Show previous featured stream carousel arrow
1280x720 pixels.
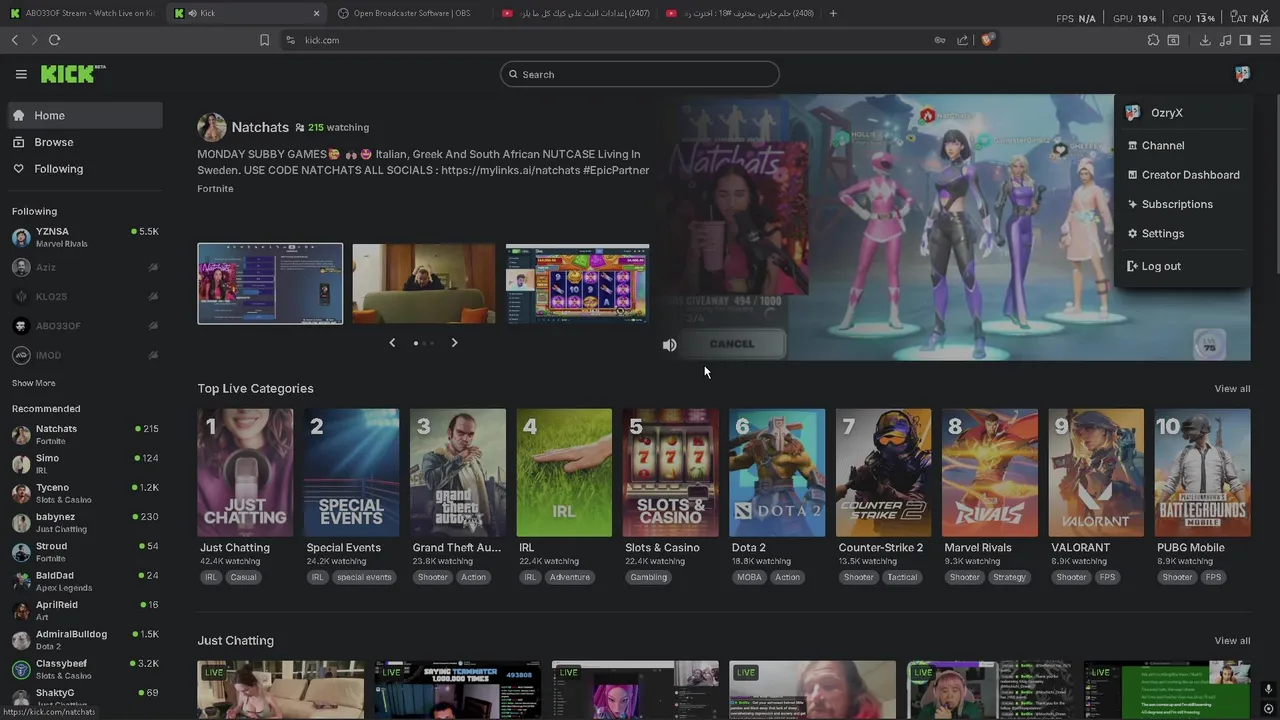392,343
